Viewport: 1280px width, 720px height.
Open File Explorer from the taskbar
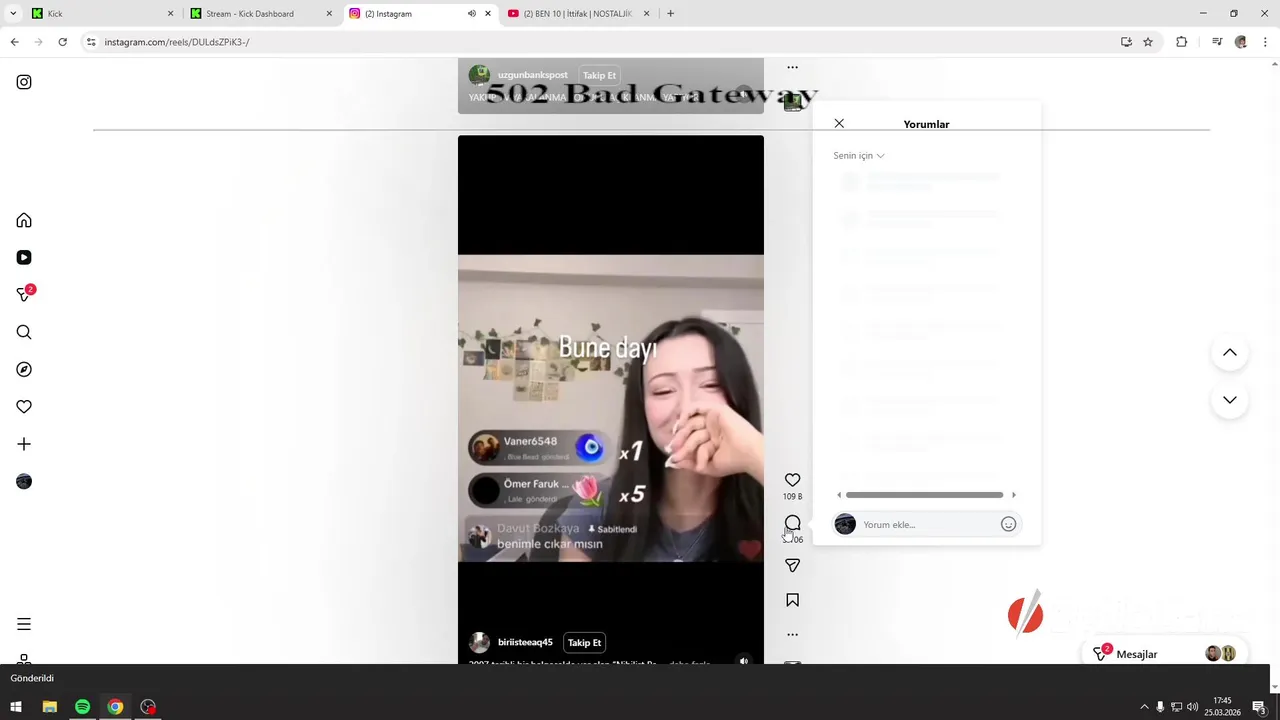pos(49,707)
